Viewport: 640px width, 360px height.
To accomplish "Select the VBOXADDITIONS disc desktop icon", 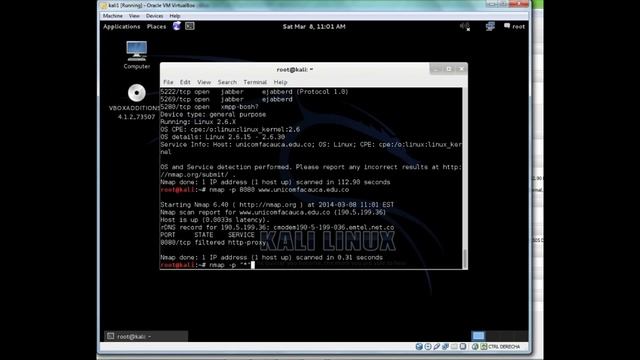I will (136, 102).
